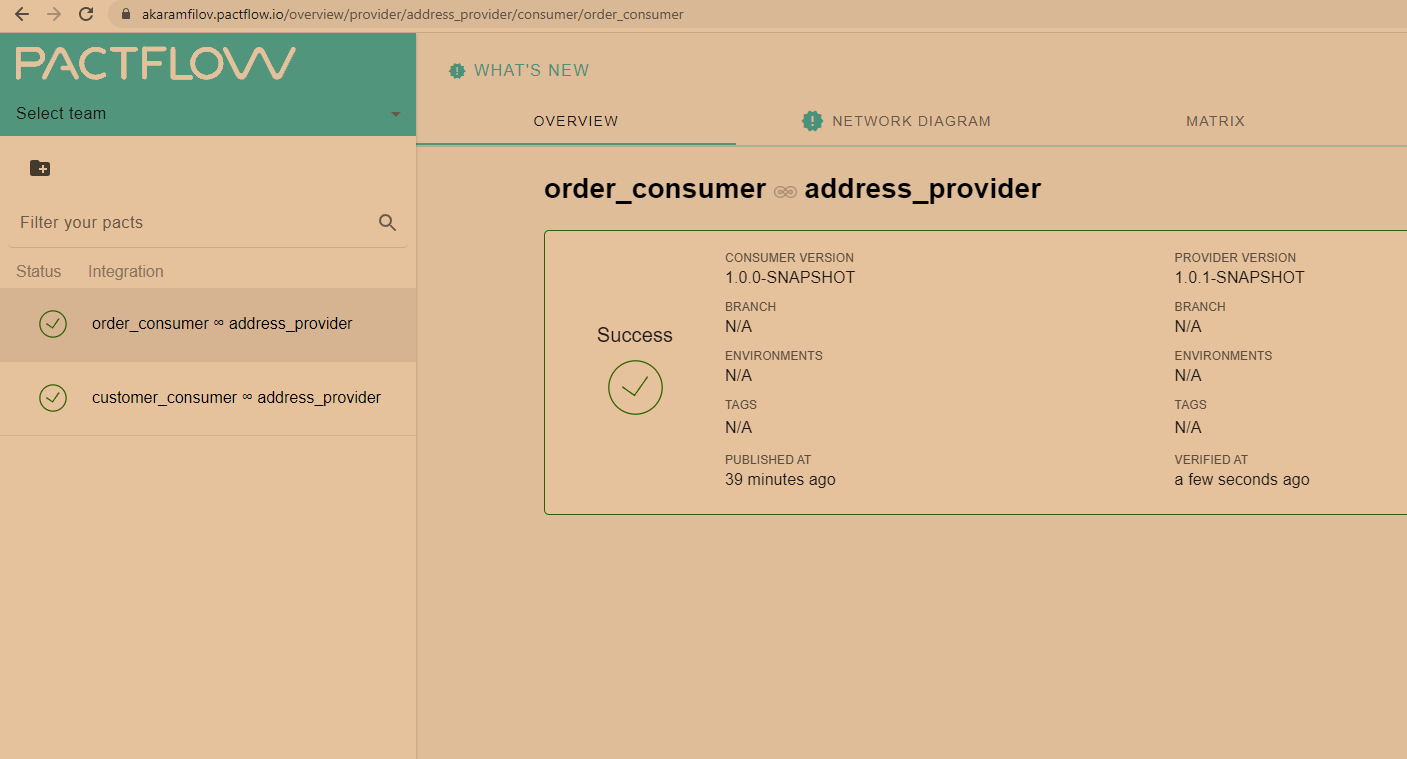The width and height of the screenshot is (1407, 759).
Task: Sort by the Integration column header
Action: [126, 272]
